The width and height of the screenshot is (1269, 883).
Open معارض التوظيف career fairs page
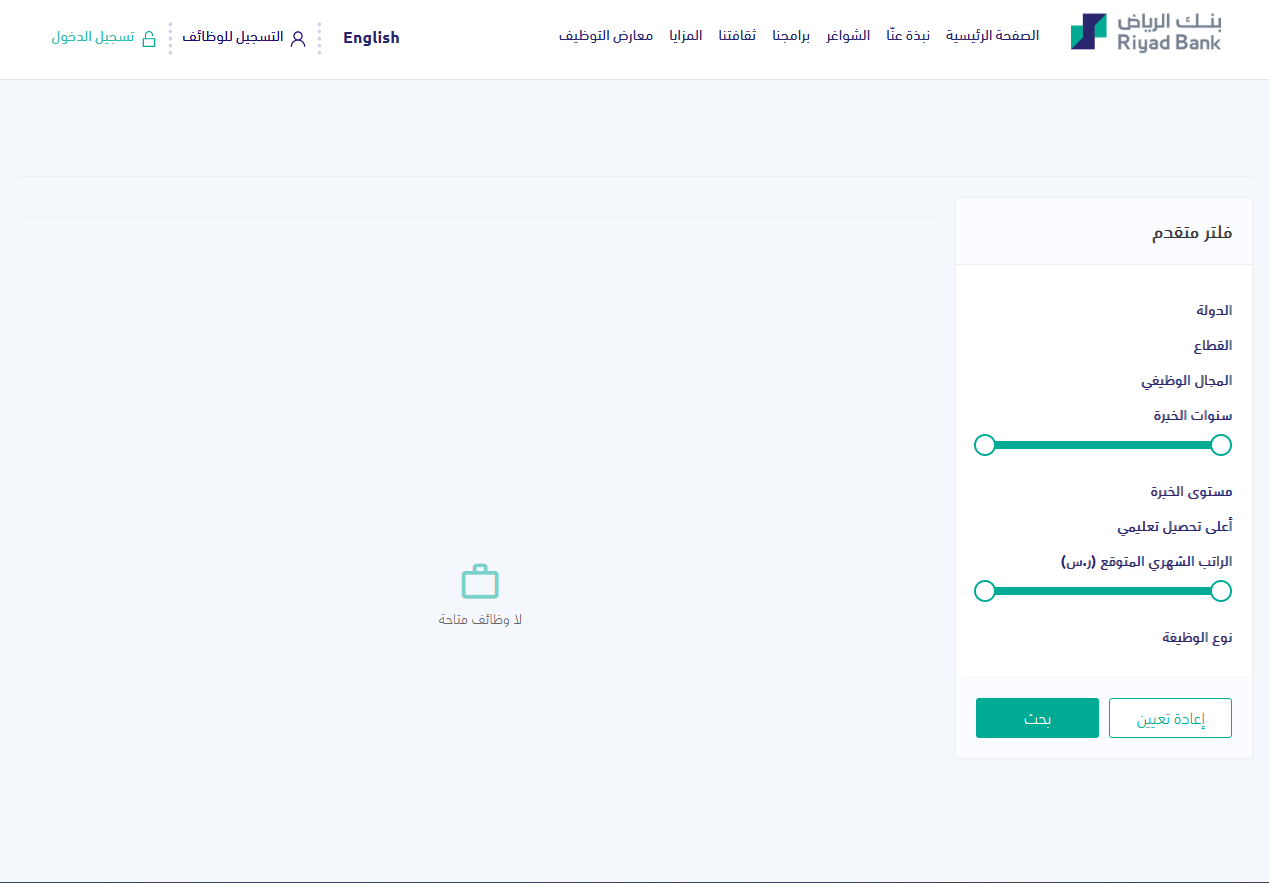(606, 36)
